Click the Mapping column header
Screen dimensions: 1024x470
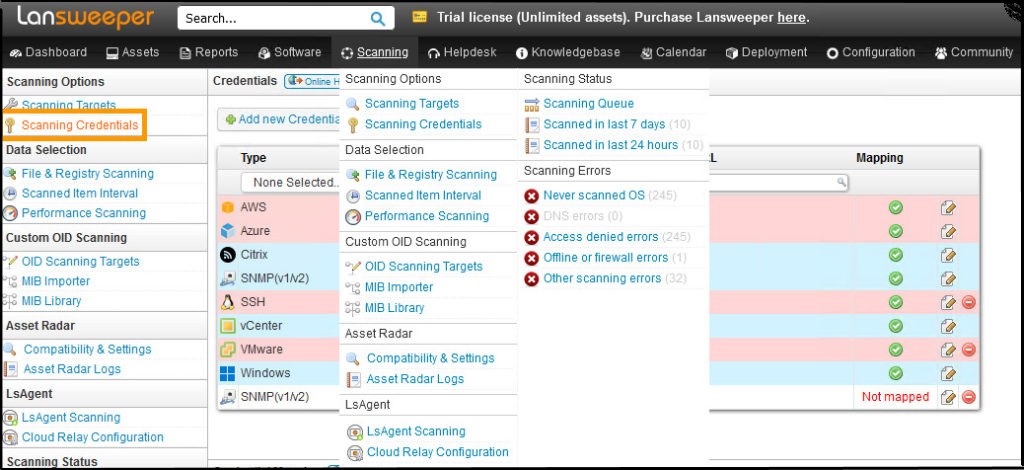click(880, 158)
